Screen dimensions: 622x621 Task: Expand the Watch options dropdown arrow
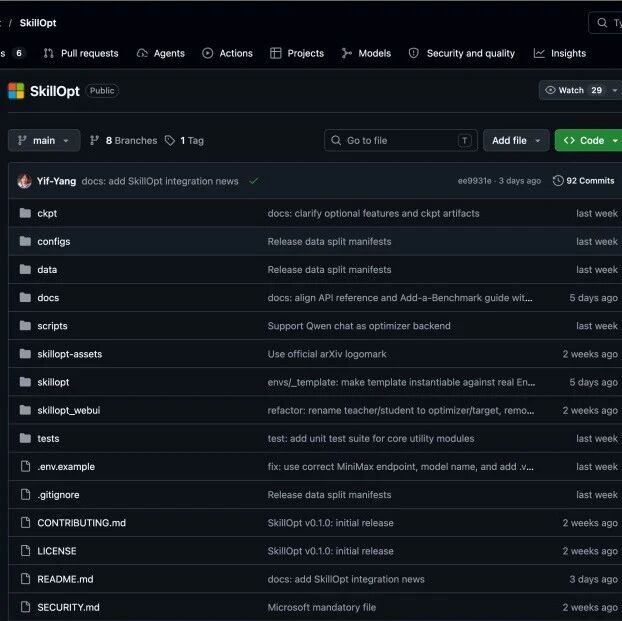615,90
